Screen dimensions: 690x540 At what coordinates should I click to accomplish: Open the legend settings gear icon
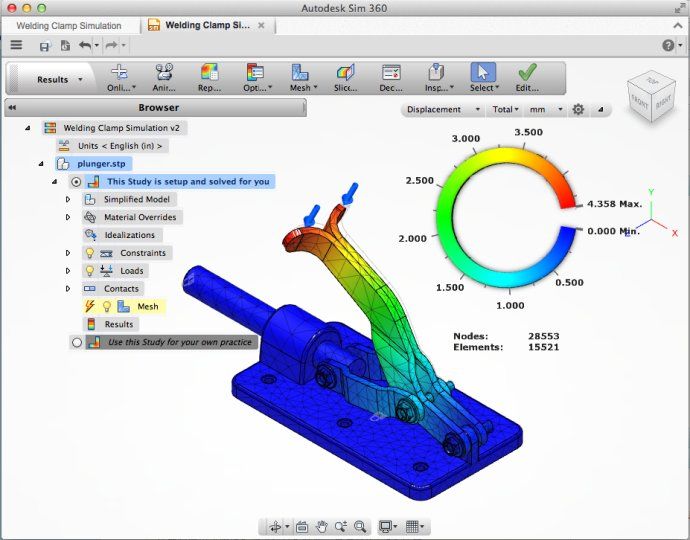(578, 109)
